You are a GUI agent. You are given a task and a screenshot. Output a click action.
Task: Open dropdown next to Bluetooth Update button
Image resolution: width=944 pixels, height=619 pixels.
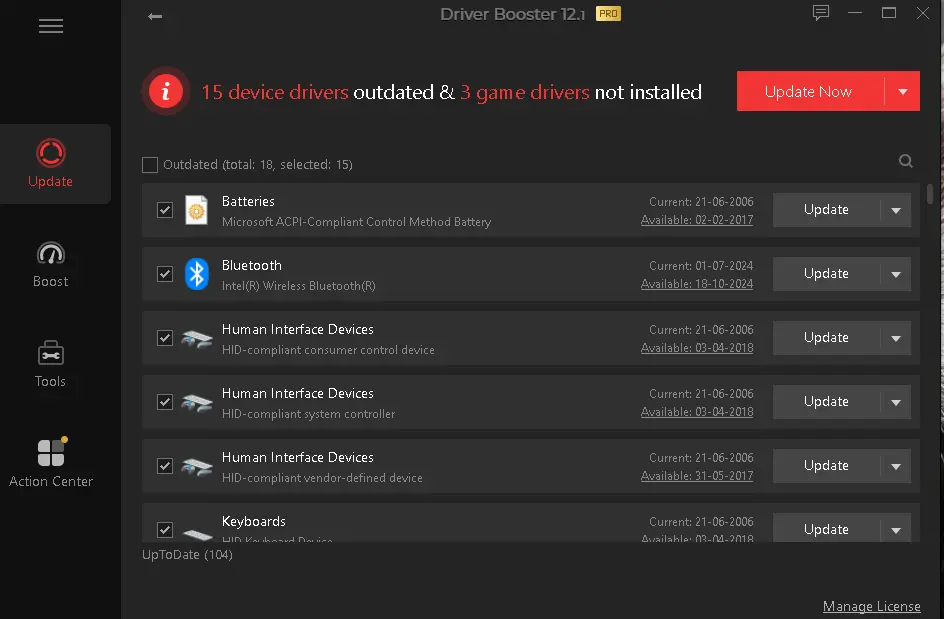pos(895,274)
